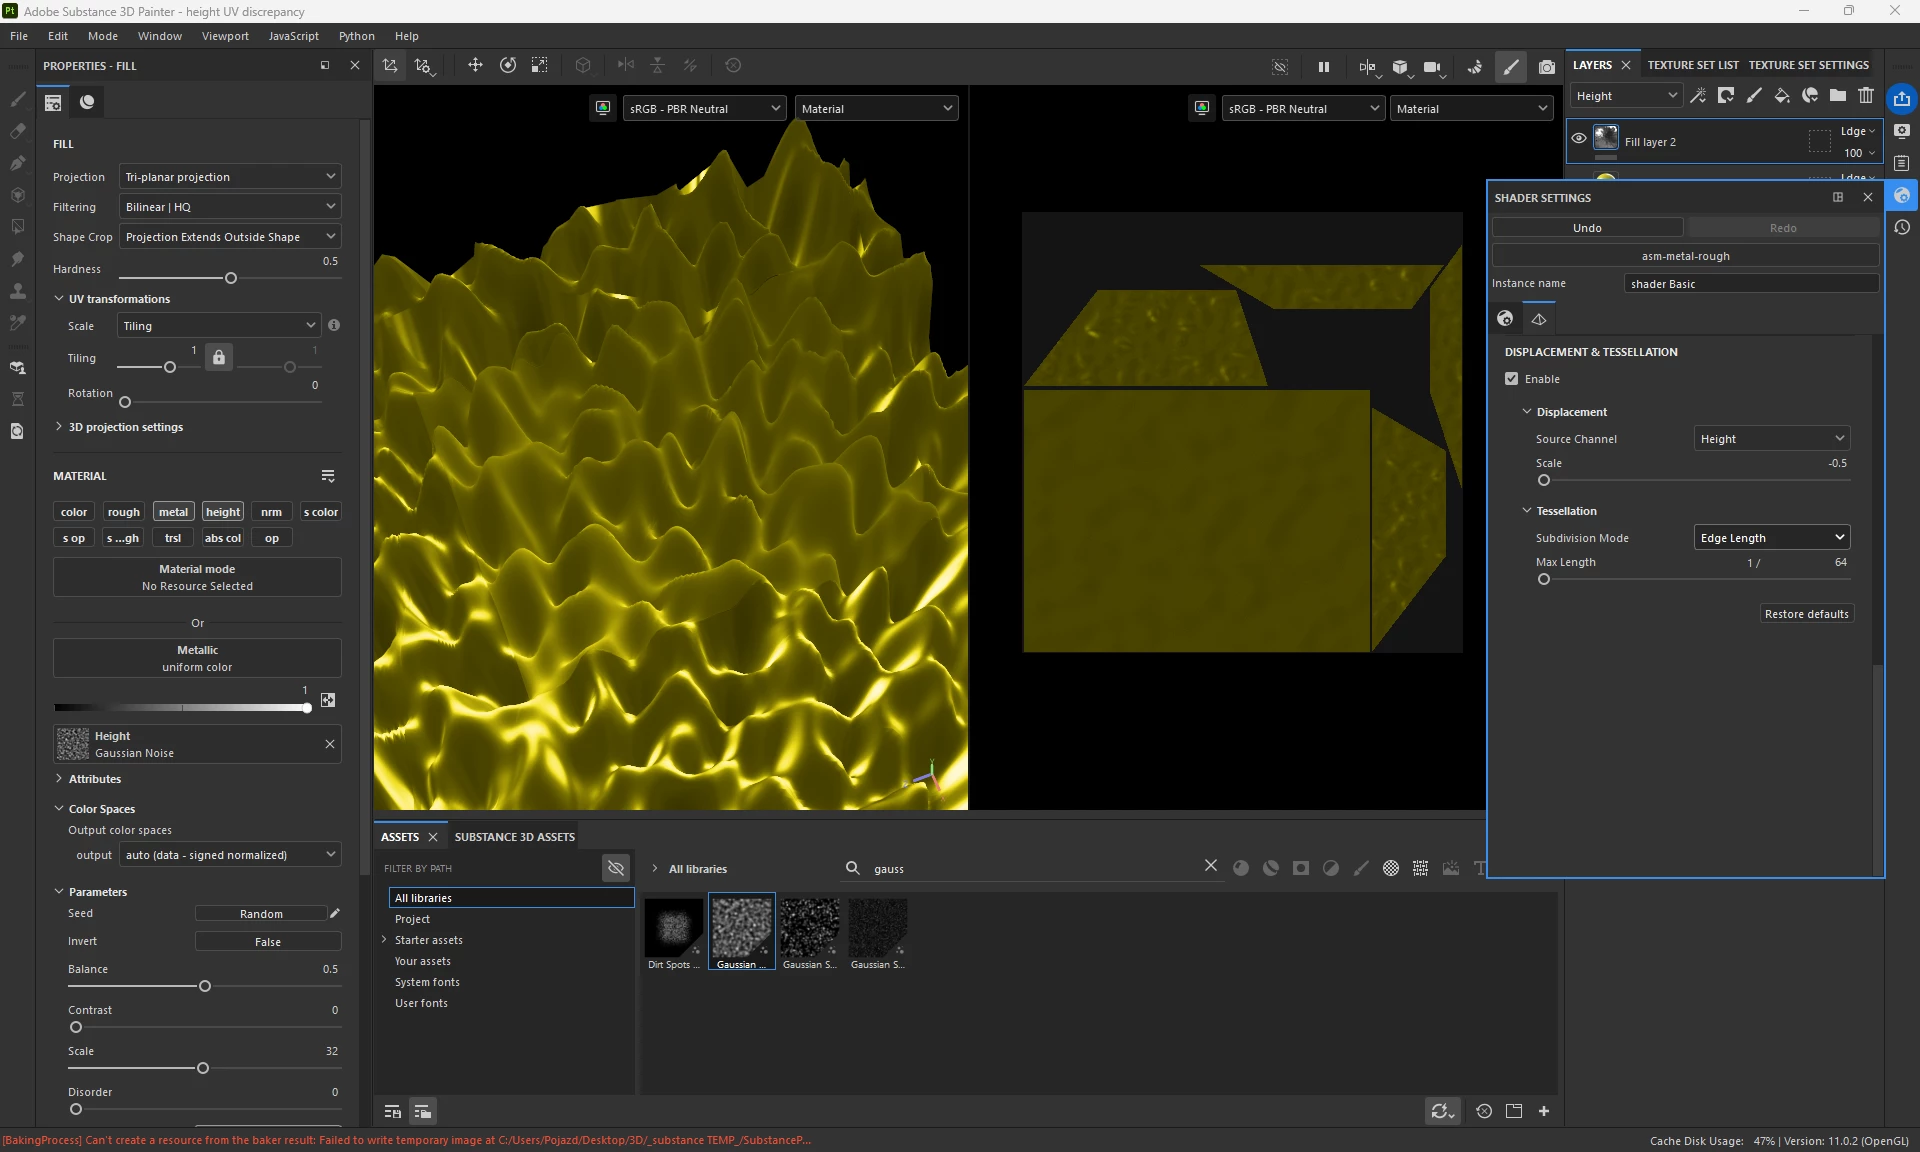Toggle the height material channel
Viewport: 1920px width, 1152px height.
point(223,512)
